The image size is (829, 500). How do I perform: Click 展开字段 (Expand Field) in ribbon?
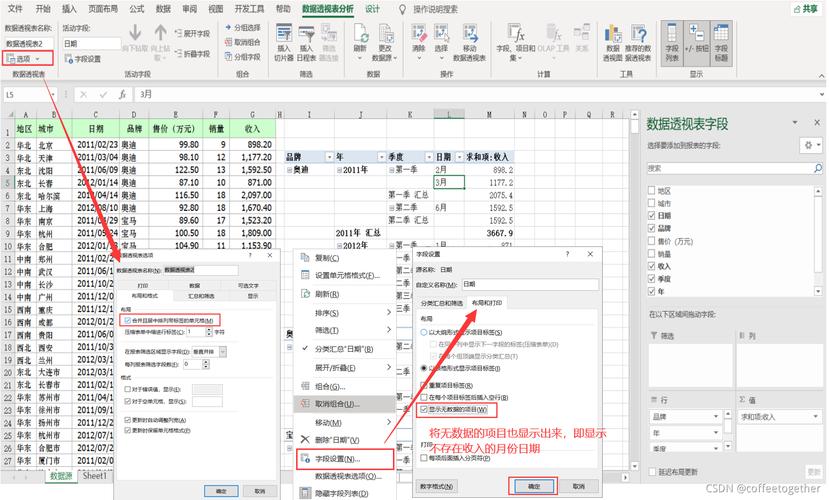click(x=192, y=33)
